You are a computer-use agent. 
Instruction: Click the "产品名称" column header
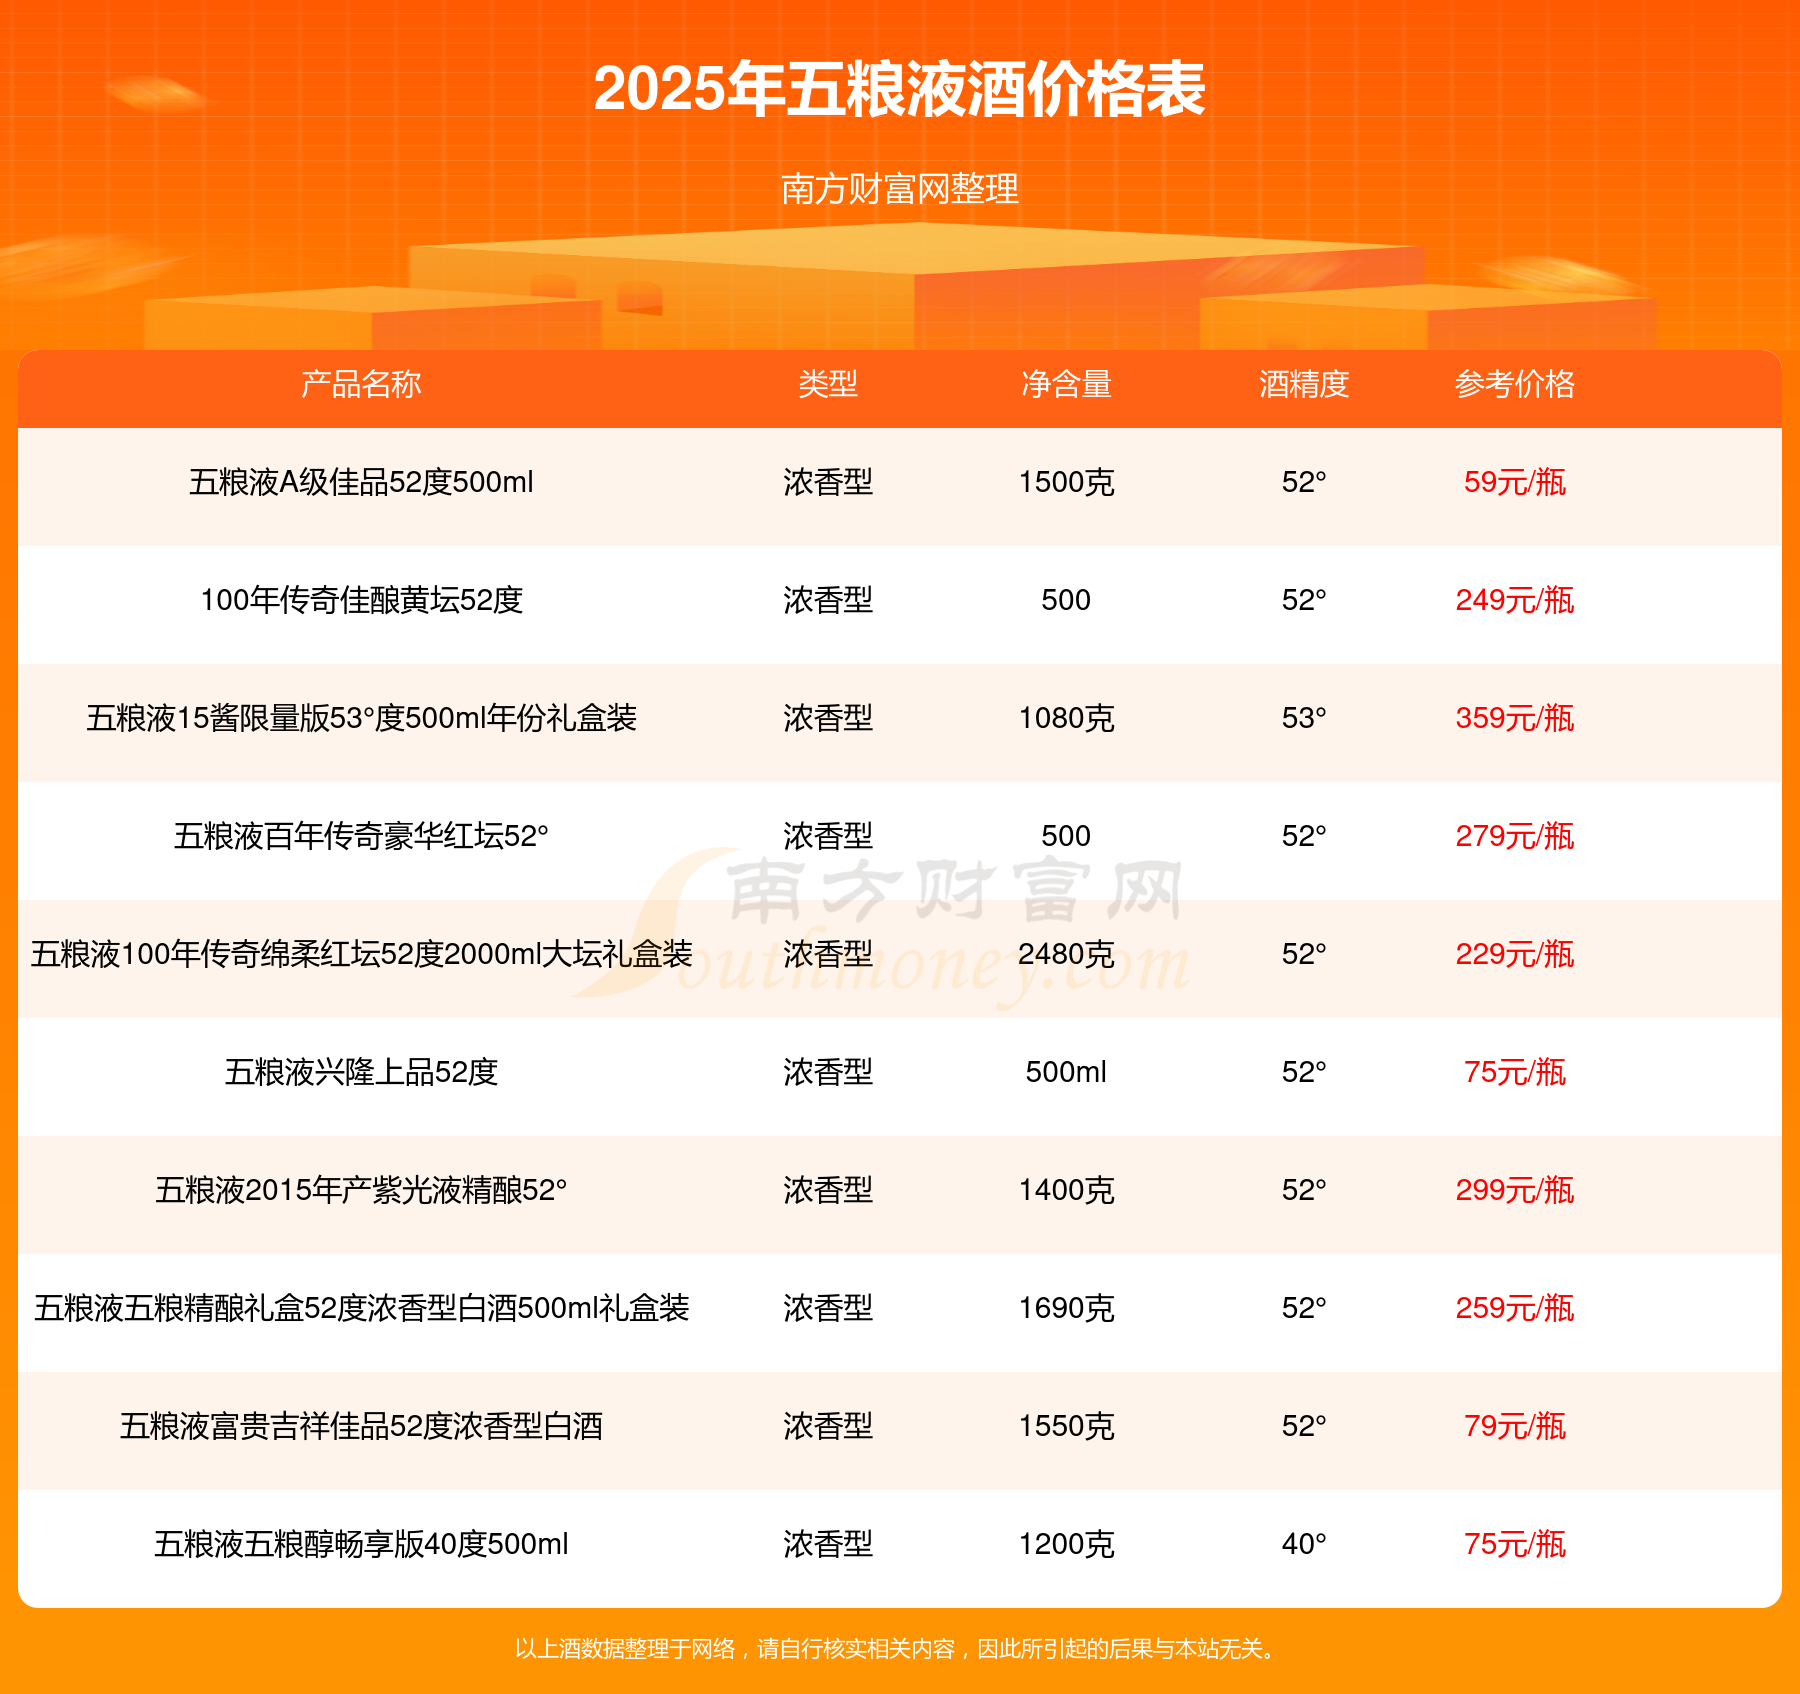[x=361, y=384]
